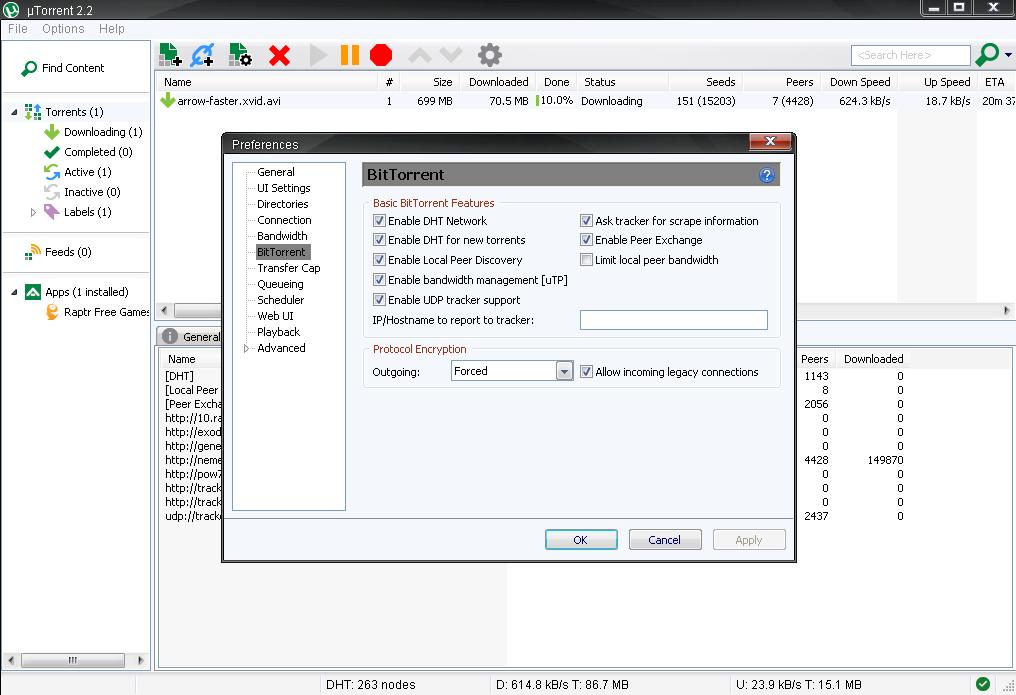Click the Create New Torrent icon
1016x695 pixels.
(240, 54)
